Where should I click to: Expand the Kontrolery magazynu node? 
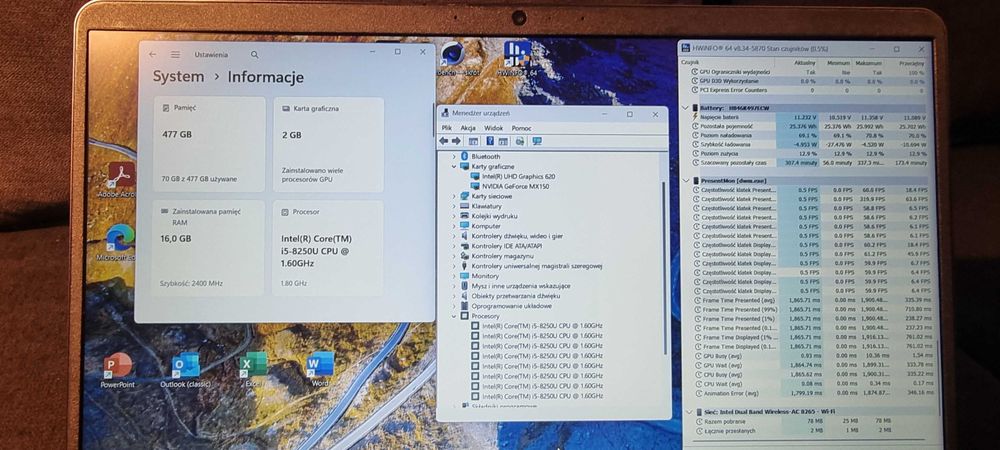coord(453,256)
